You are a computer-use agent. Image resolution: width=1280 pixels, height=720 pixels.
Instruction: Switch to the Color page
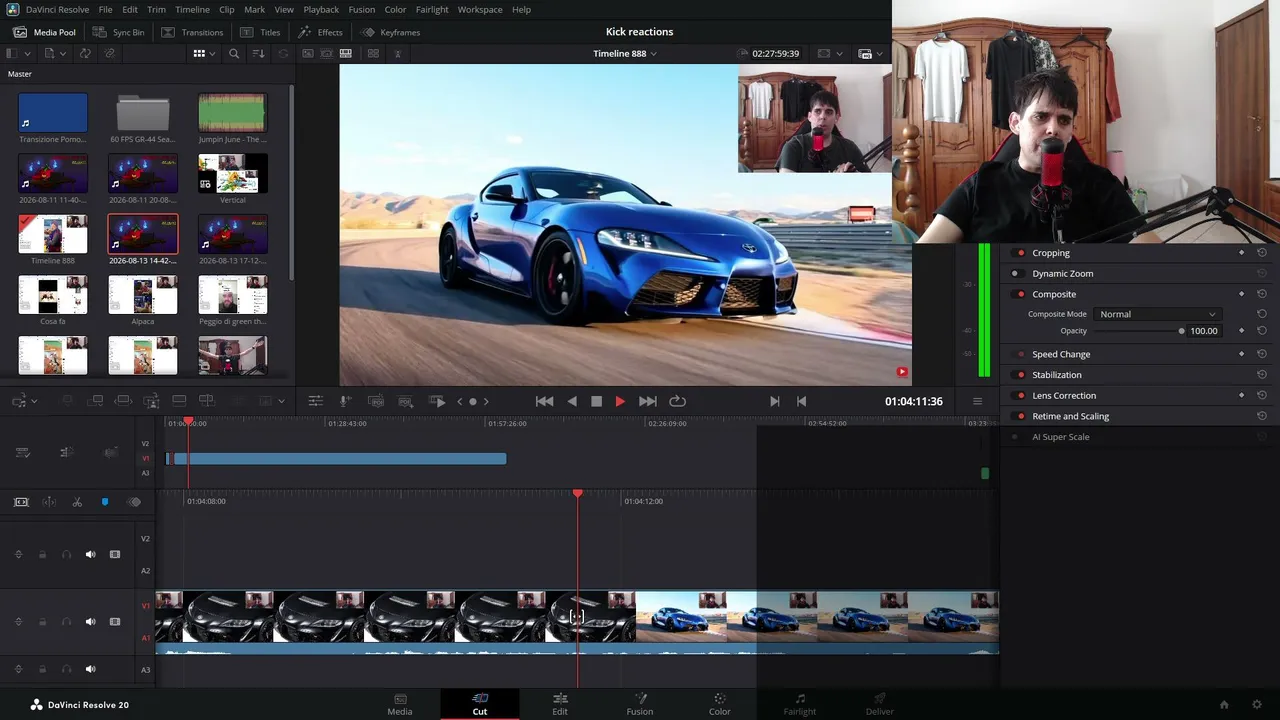pos(720,704)
